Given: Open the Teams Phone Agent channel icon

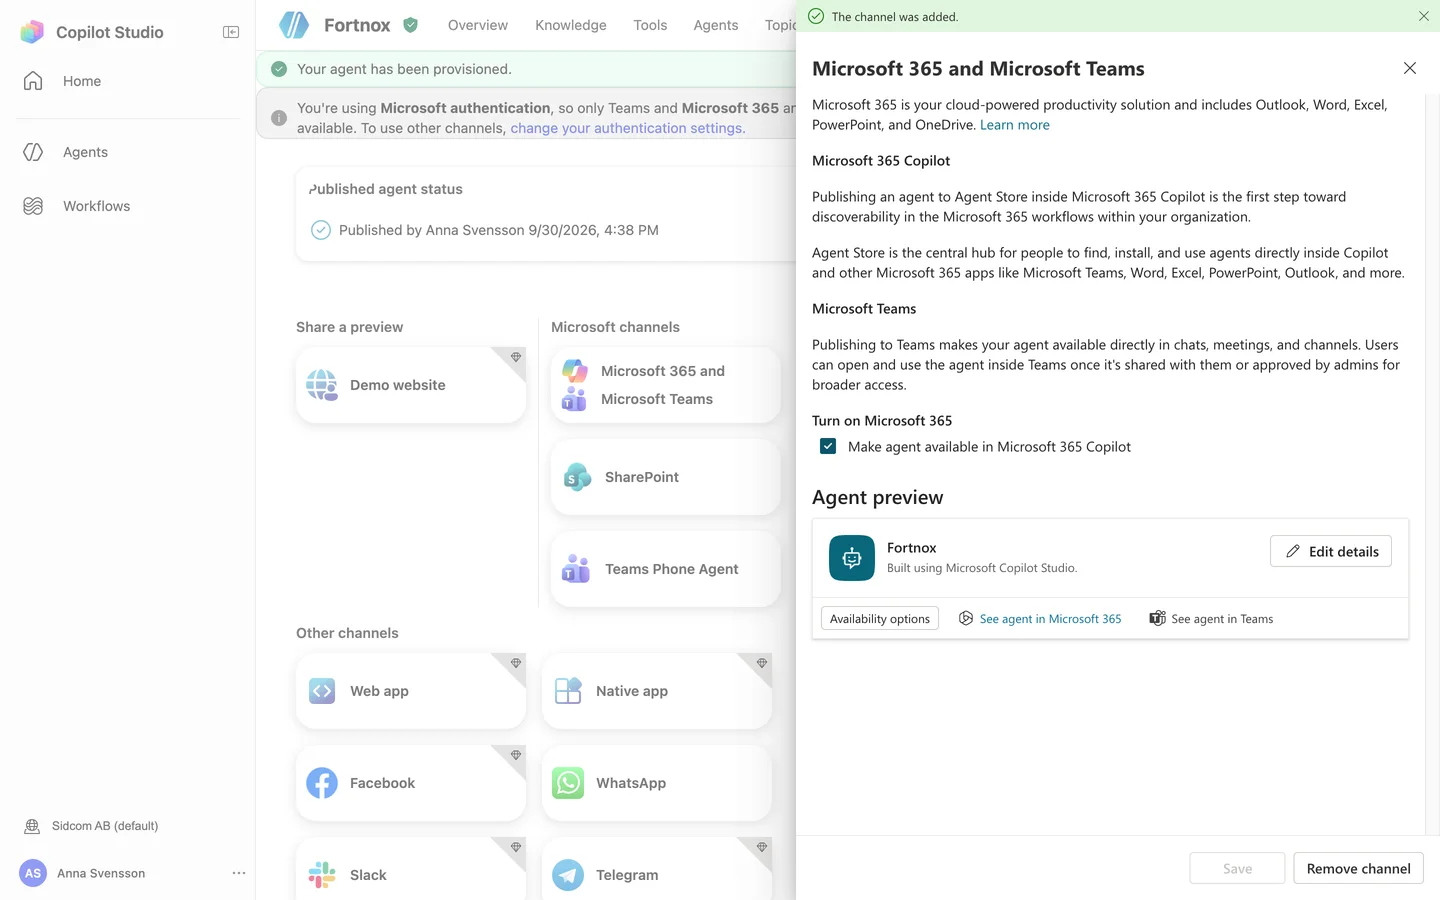Looking at the screenshot, I should pyautogui.click(x=576, y=569).
